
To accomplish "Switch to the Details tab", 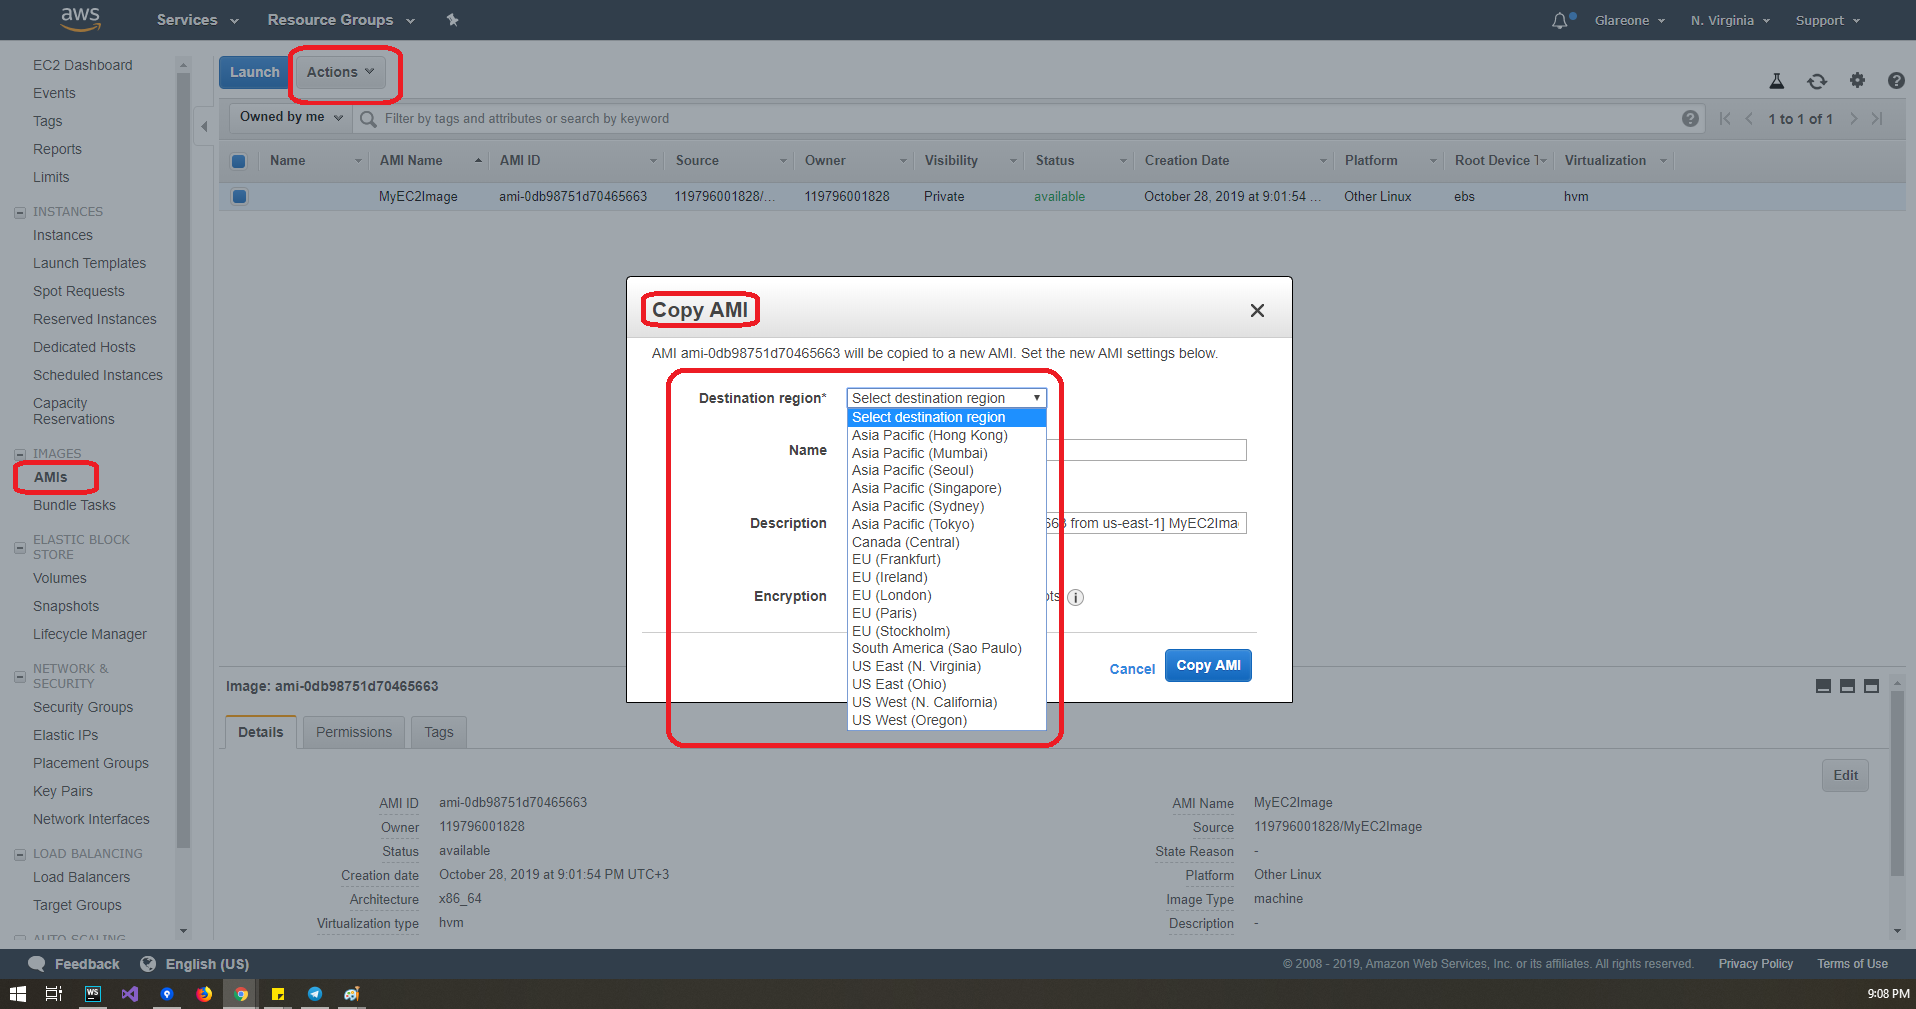I will 261,732.
